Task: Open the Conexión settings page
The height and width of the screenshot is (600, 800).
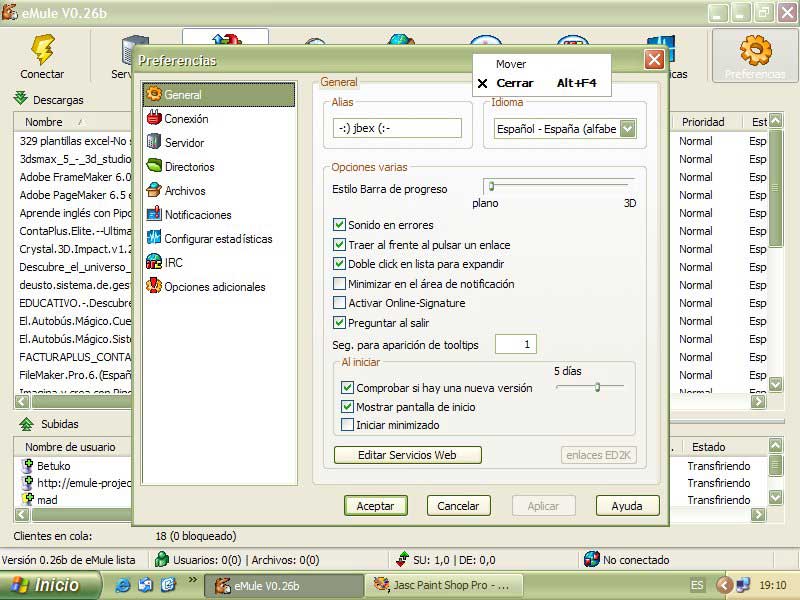Action: pos(186,118)
